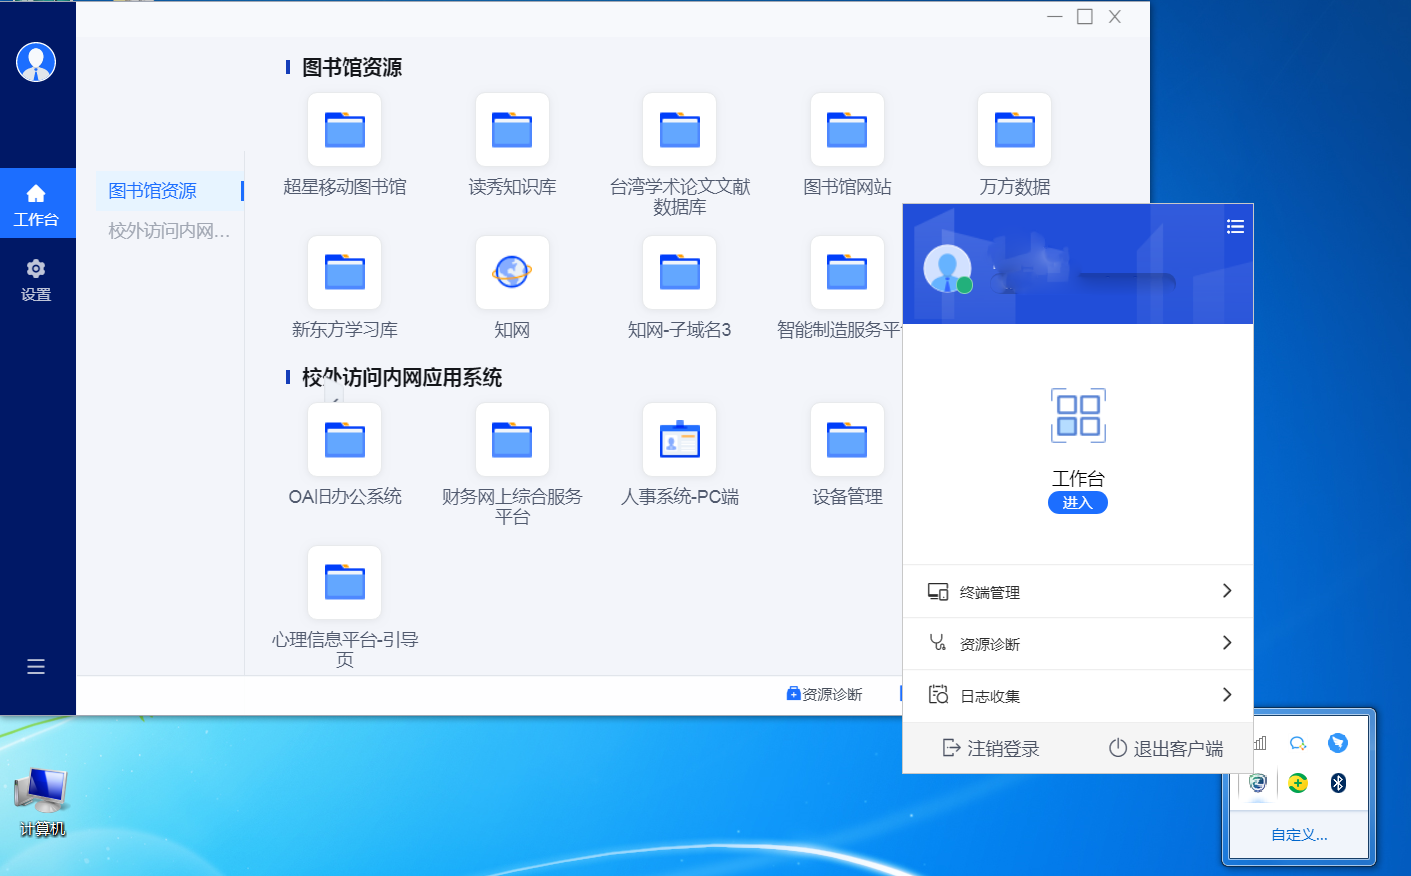Image resolution: width=1411 pixels, height=876 pixels.
Task: Maximize the main application window
Action: pos(1084,16)
